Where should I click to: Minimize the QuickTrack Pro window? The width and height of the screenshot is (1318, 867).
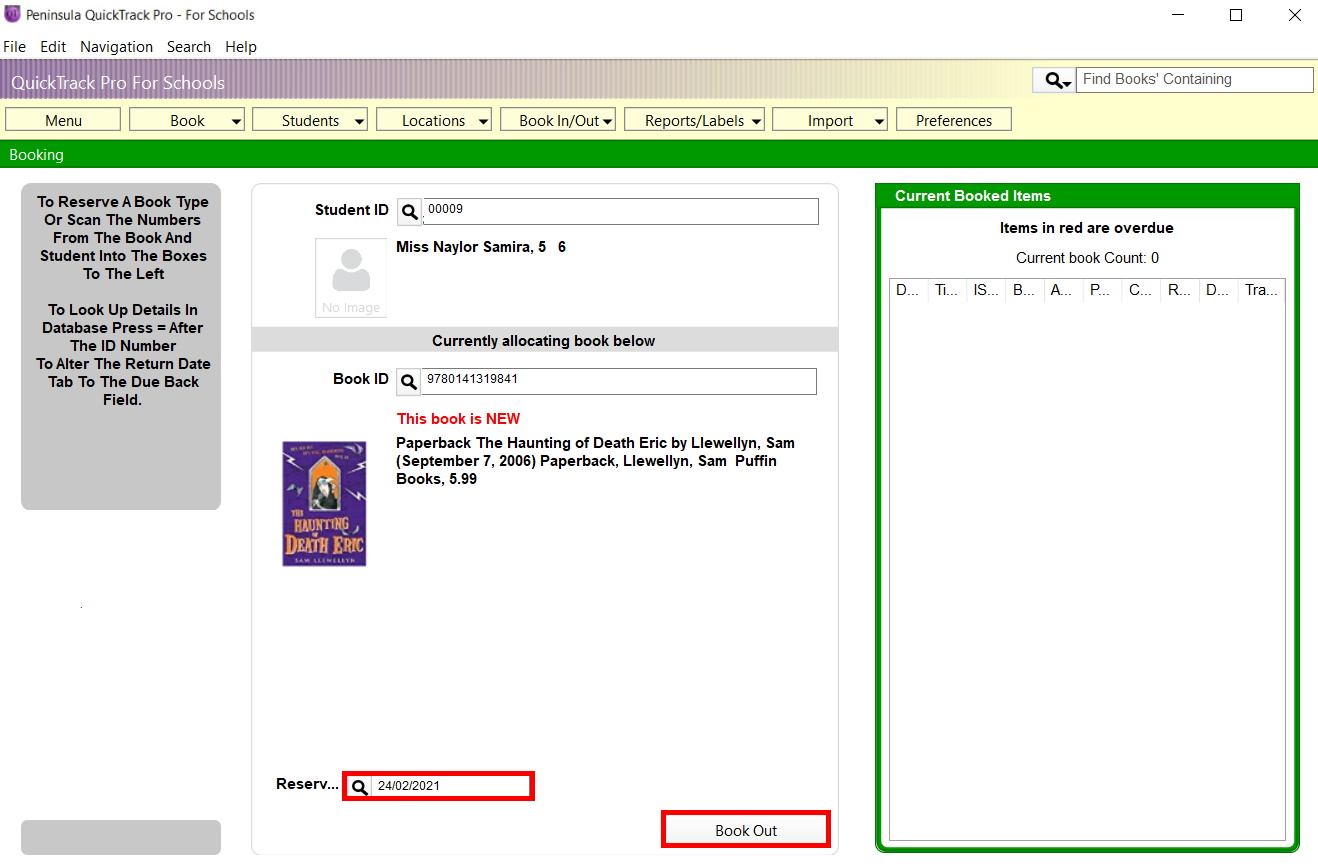(1179, 15)
